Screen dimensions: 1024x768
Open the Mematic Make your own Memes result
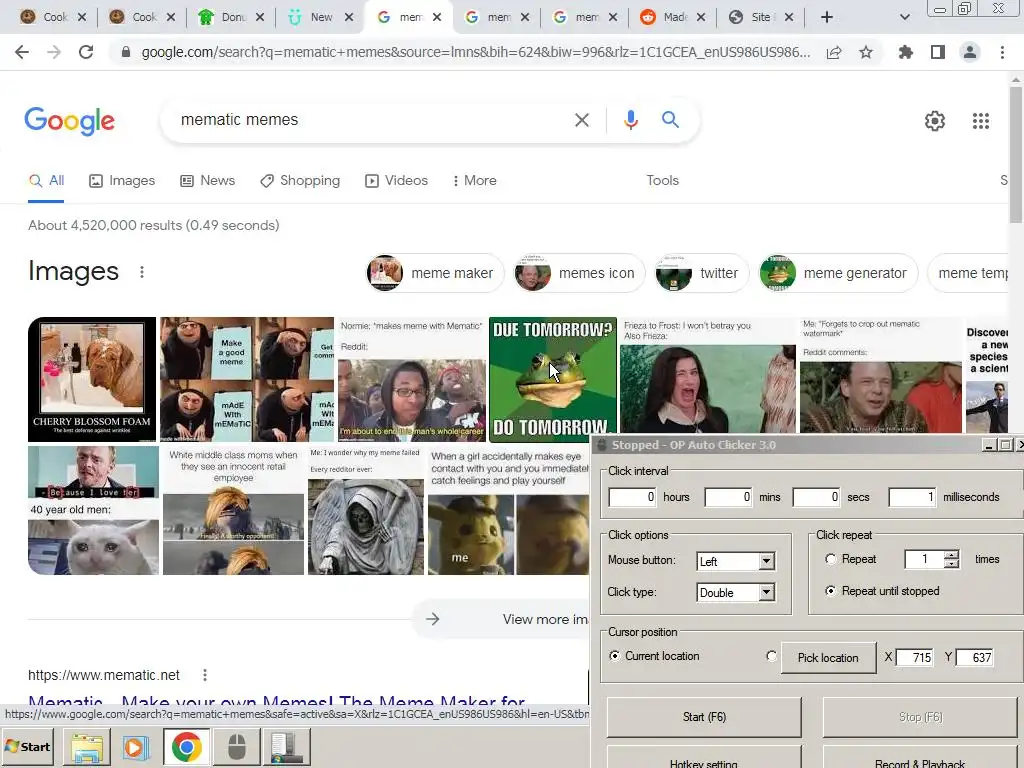[x=276, y=703]
